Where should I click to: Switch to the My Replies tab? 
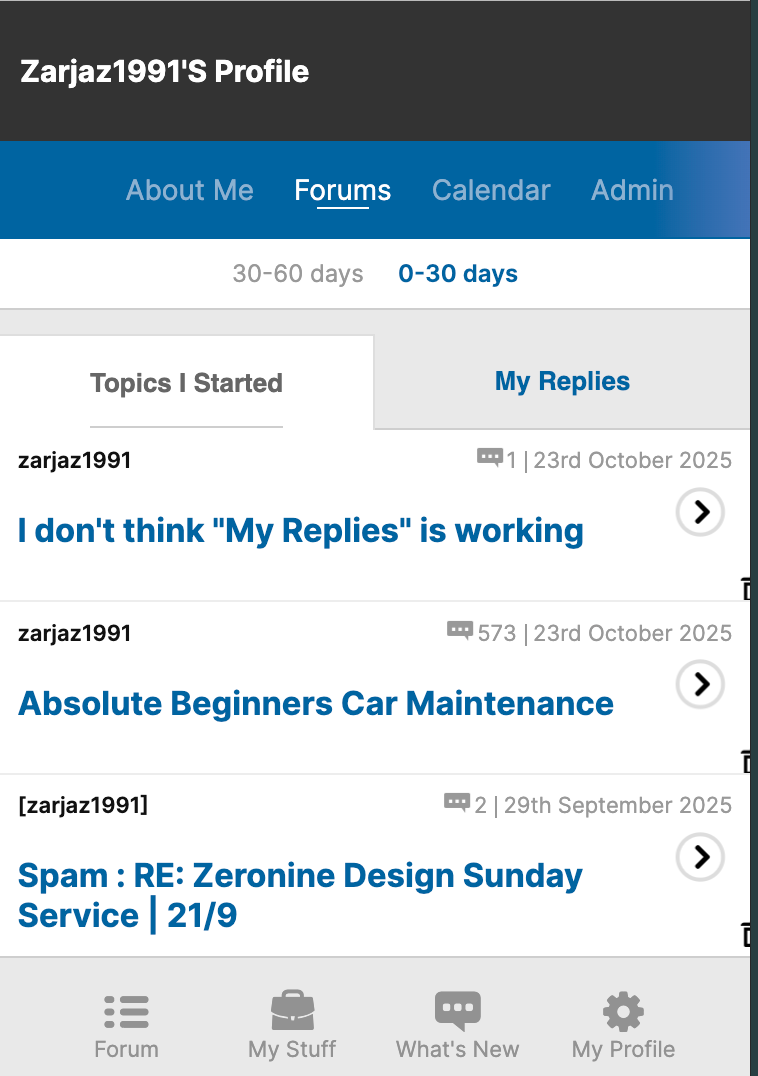[562, 382]
